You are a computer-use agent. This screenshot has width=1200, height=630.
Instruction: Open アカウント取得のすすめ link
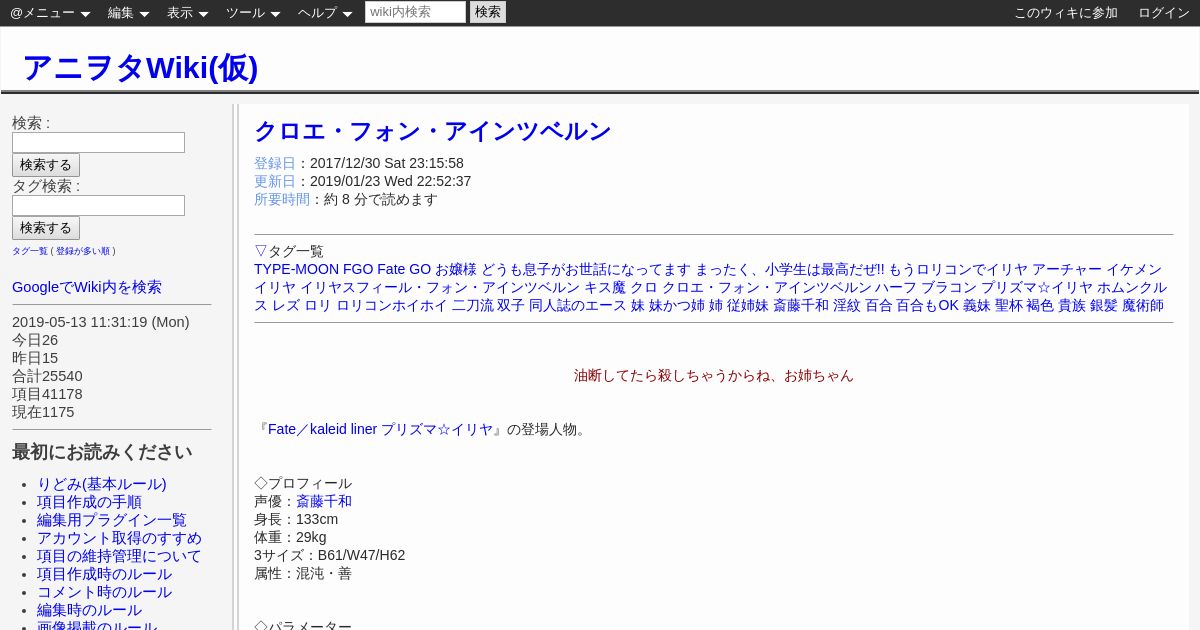[119, 538]
